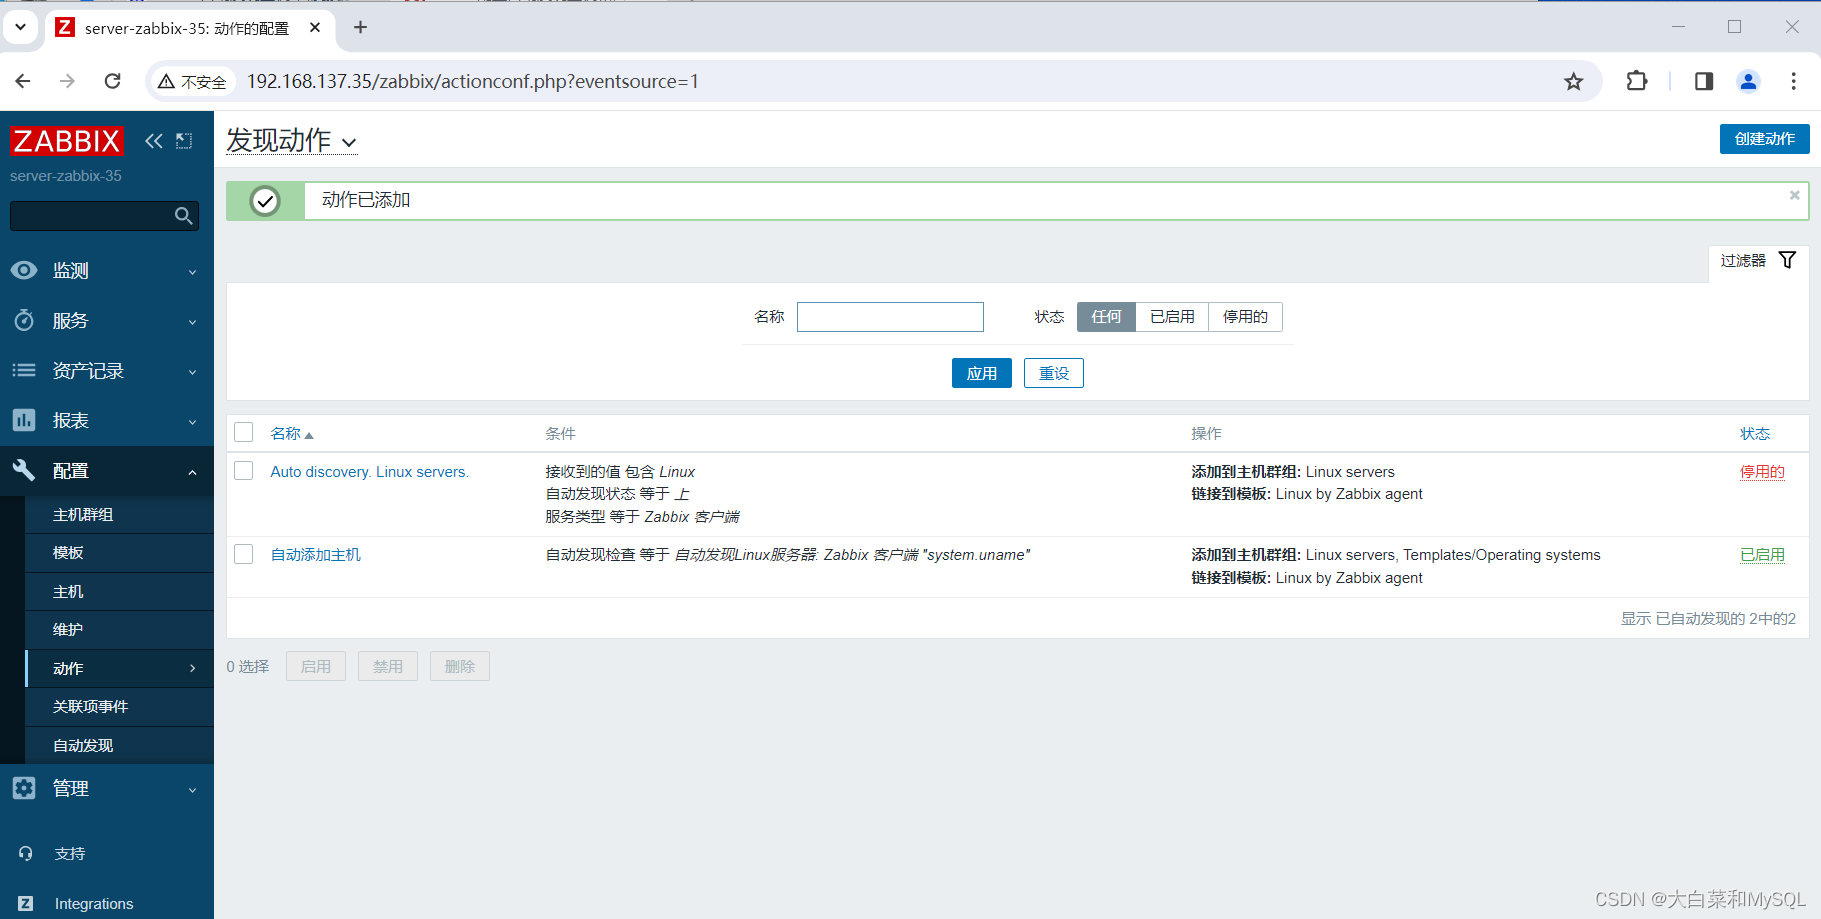Open 主机群组 in the sidebar
The image size is (1821, 919).
(x=119, y=515)
